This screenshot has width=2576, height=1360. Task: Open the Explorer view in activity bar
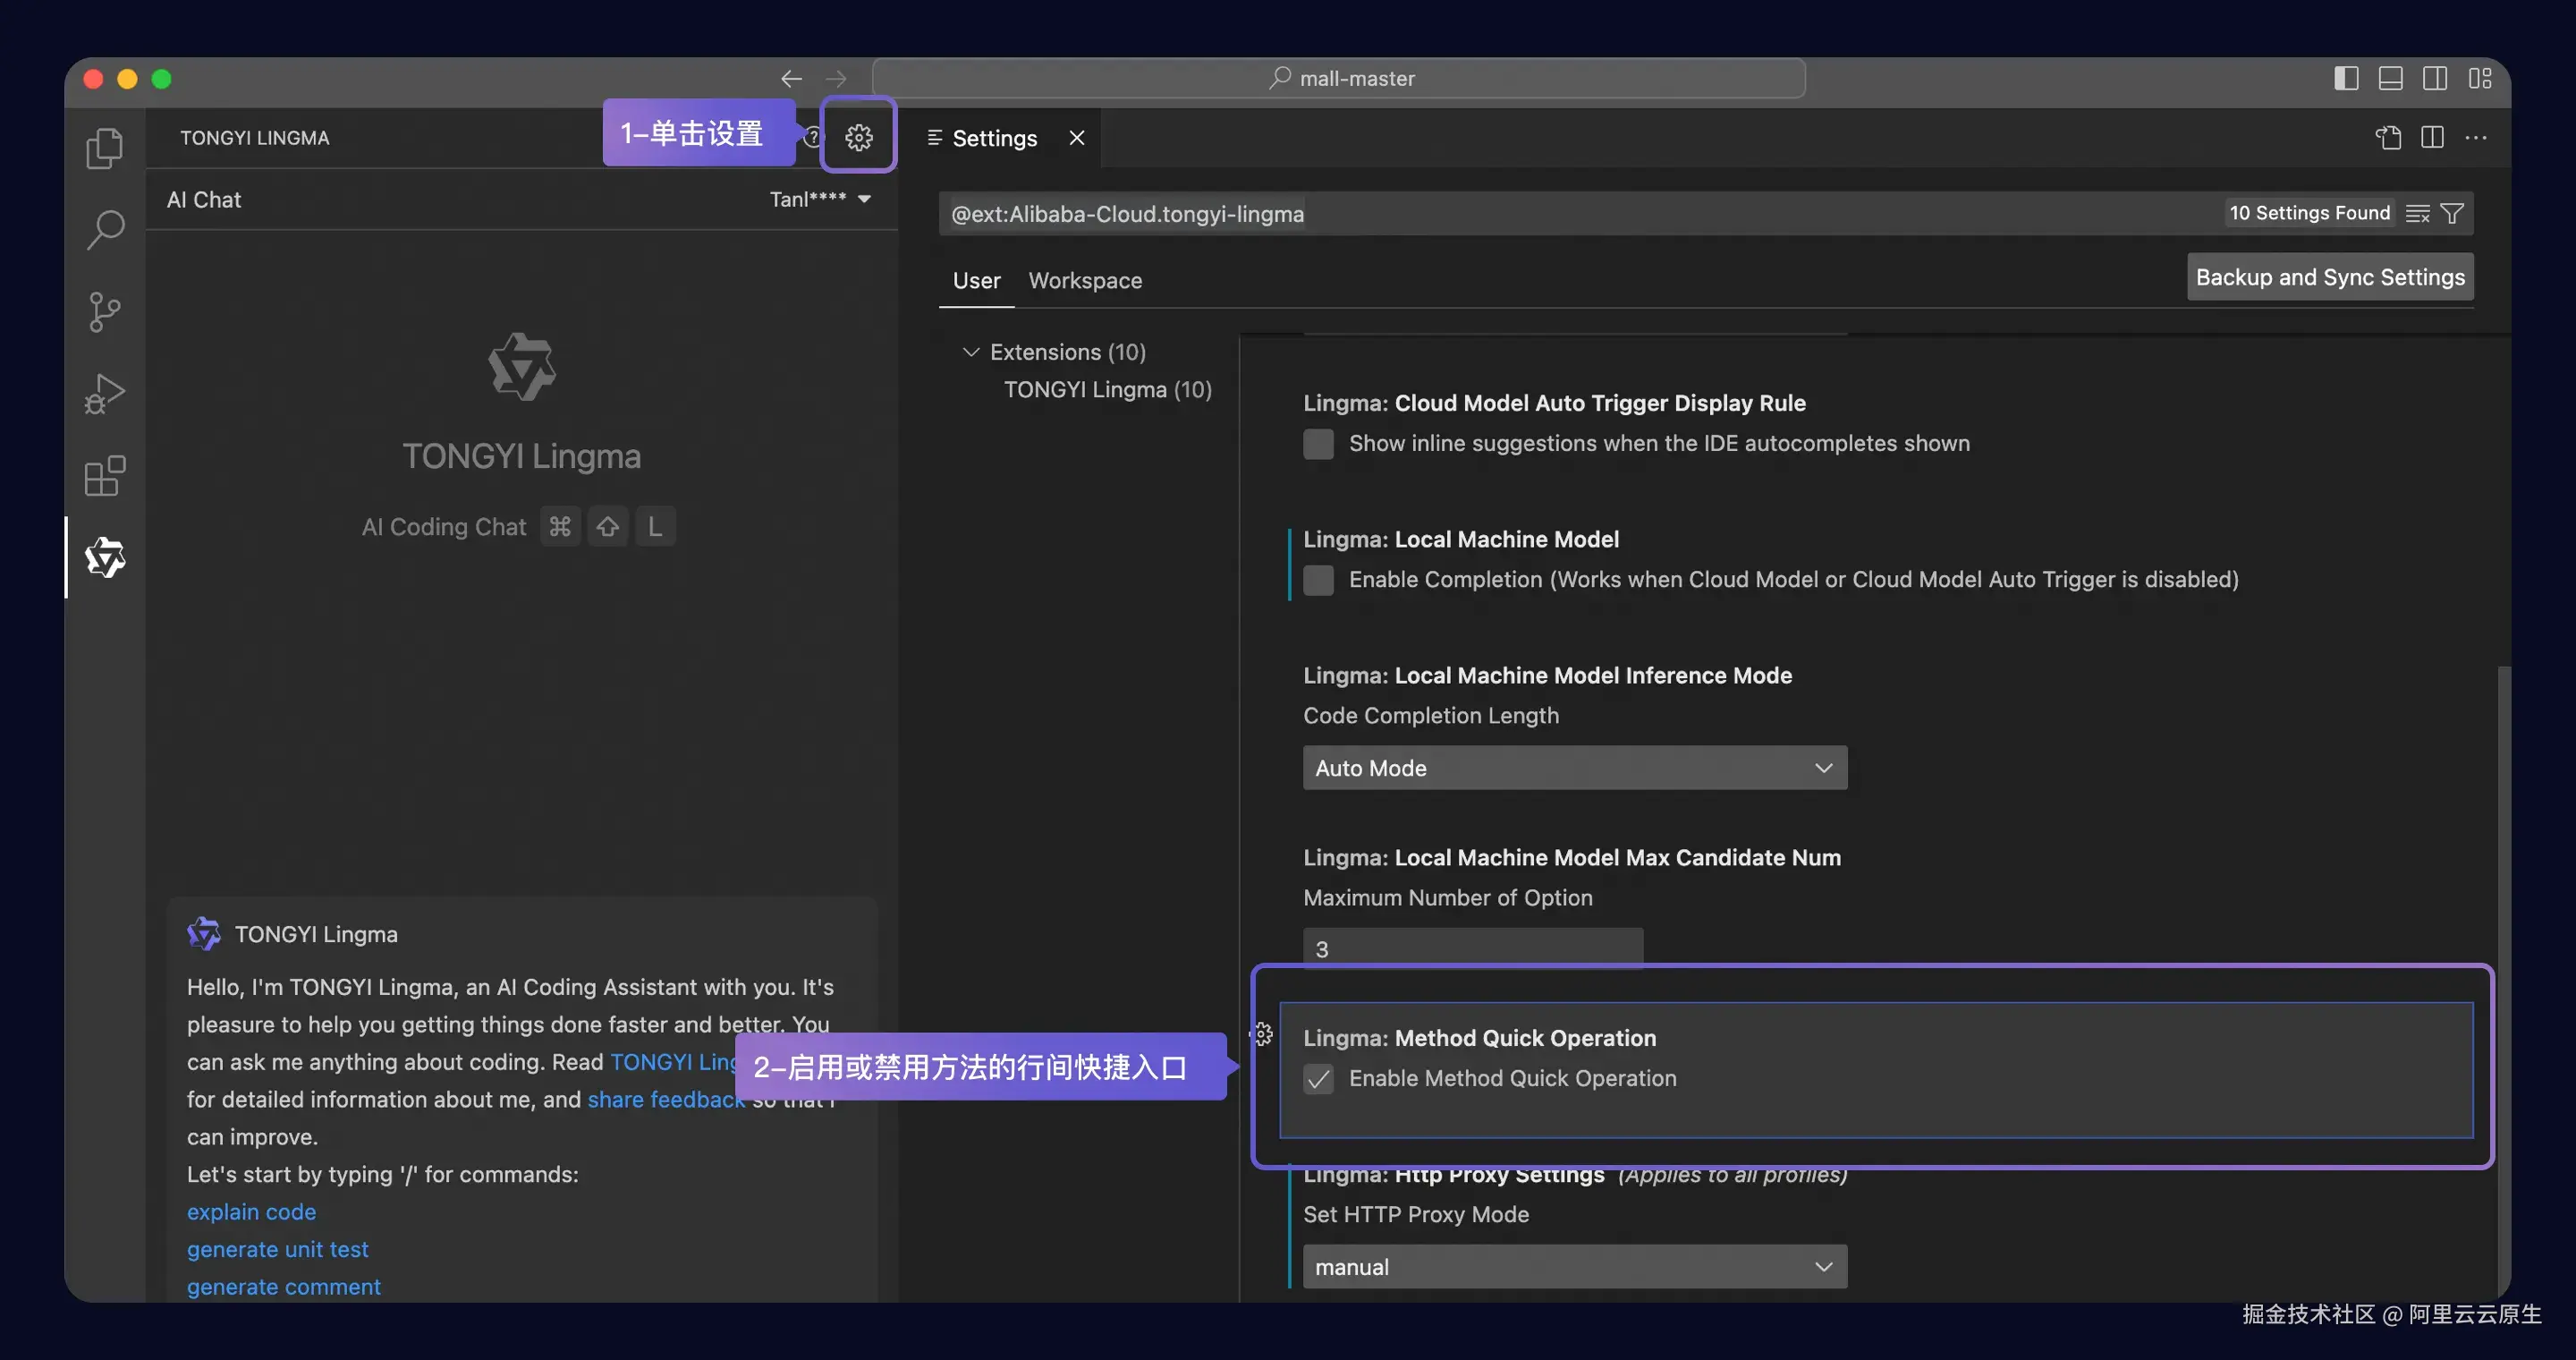pos(104,148)
